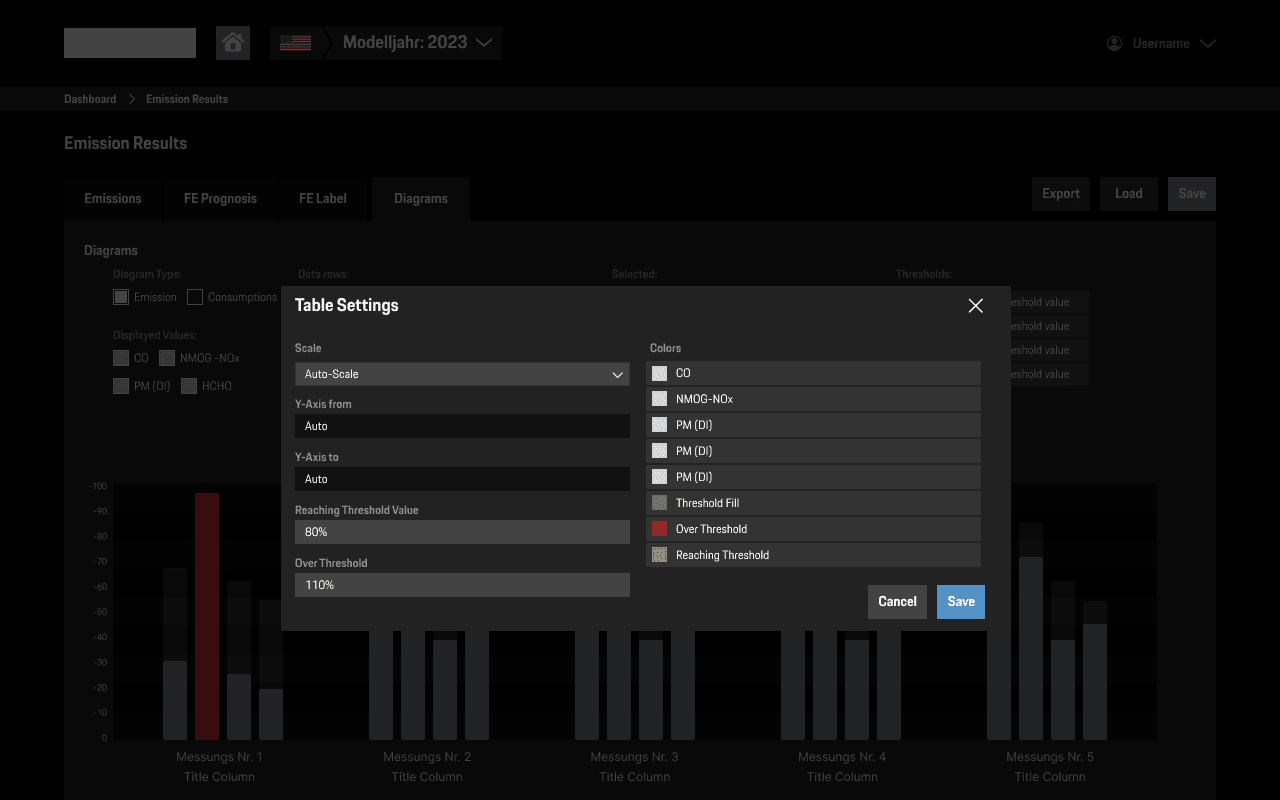Select the Emissions tab
Image resolution: width=1280 pixels, height=800 pixels.
(113, 198)
